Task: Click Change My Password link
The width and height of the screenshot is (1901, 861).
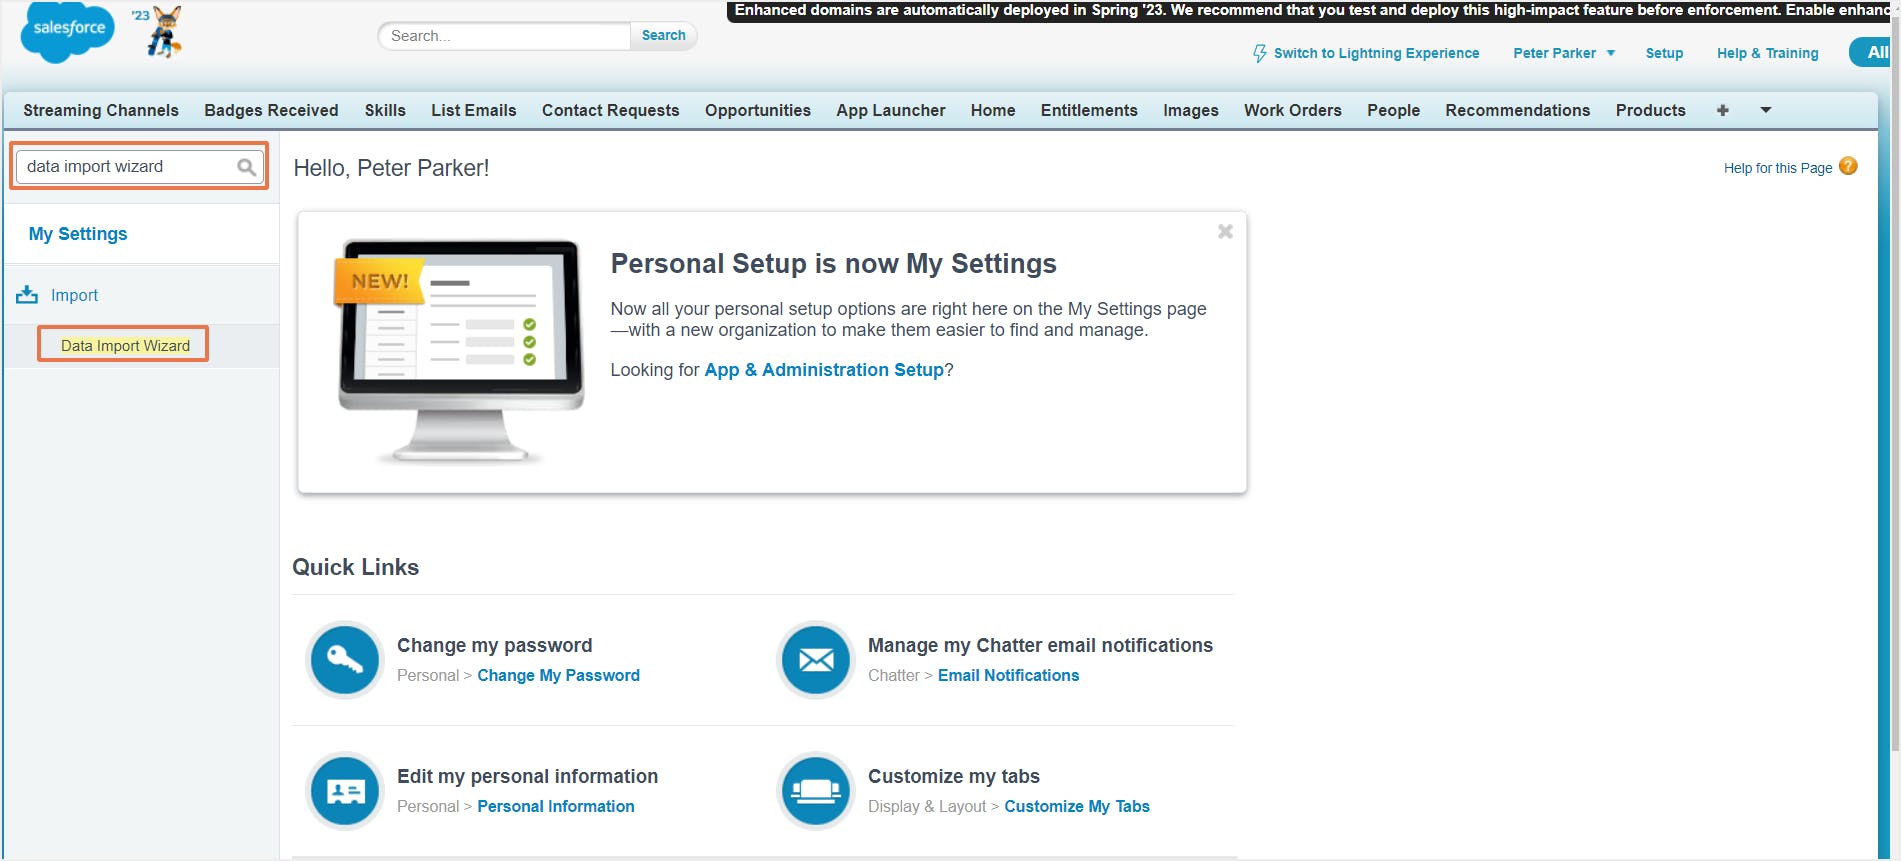Action: click(558, 675)
